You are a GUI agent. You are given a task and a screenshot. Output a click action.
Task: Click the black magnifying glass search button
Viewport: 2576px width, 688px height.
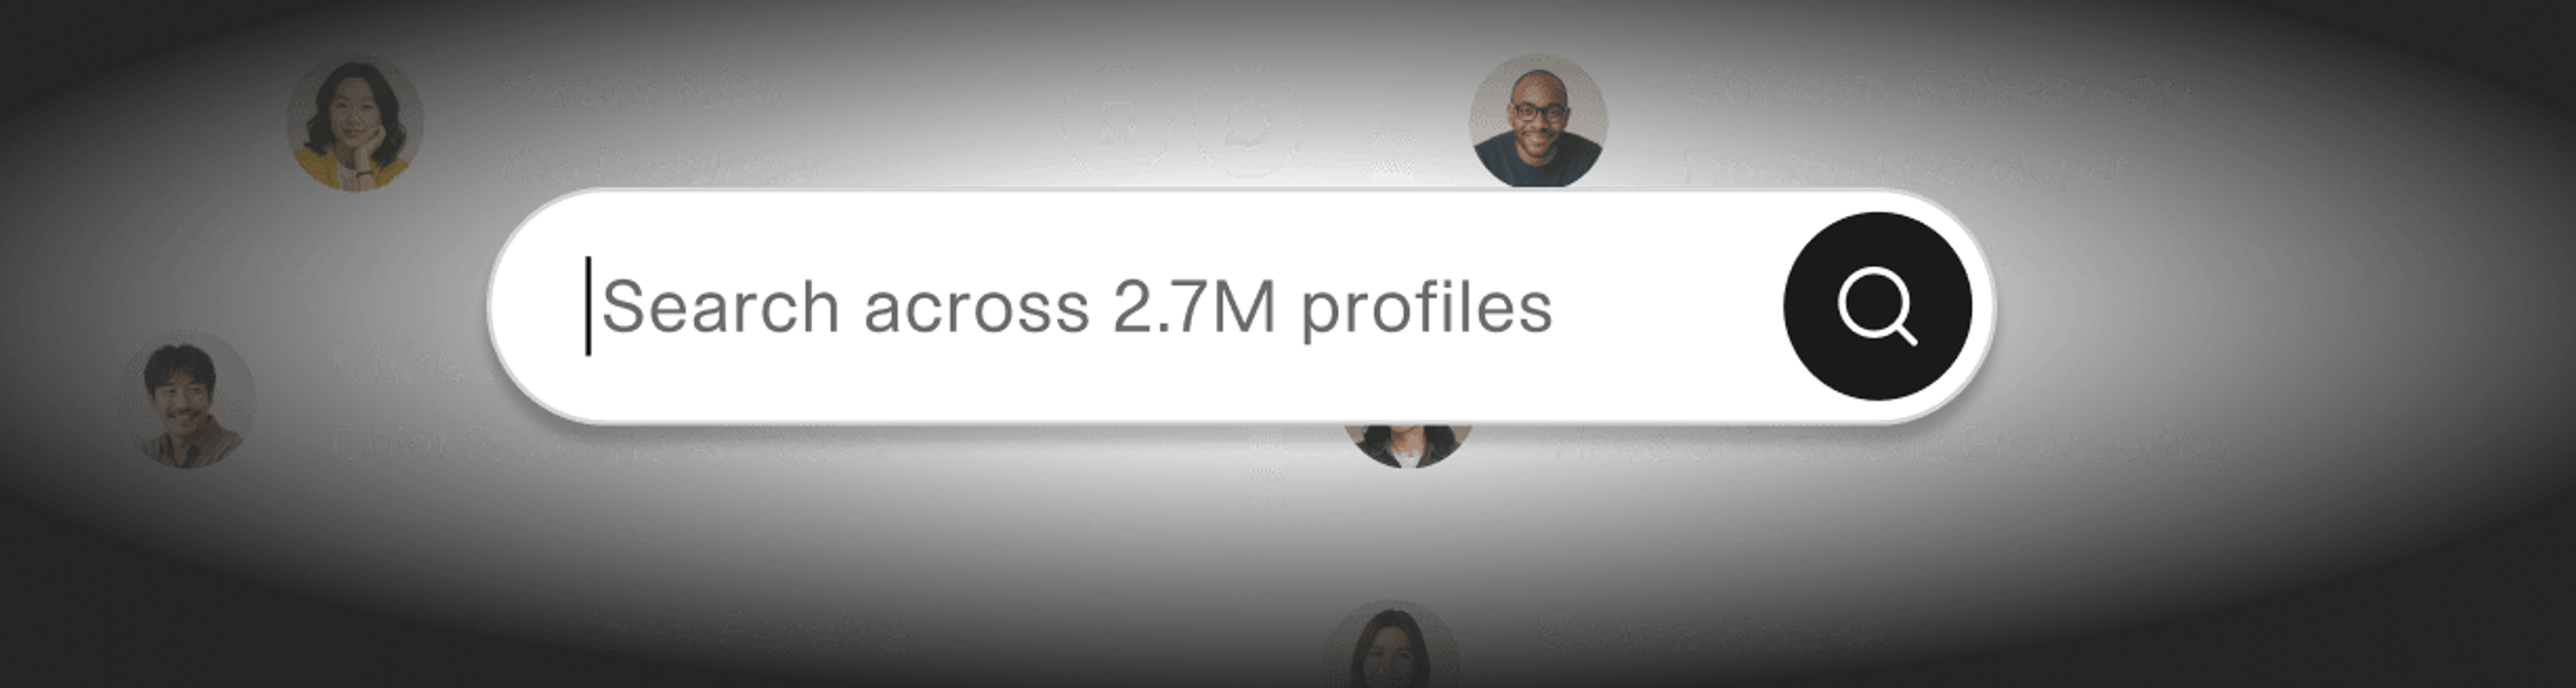[1877, 306]
